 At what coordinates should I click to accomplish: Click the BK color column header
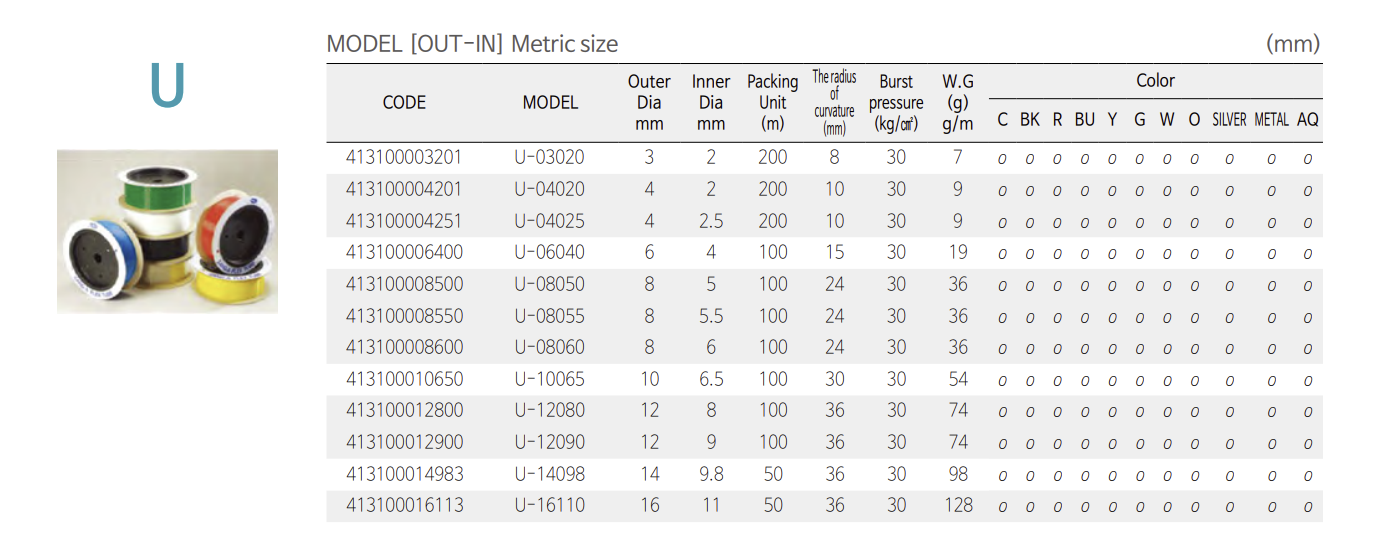coord(1030,120)
